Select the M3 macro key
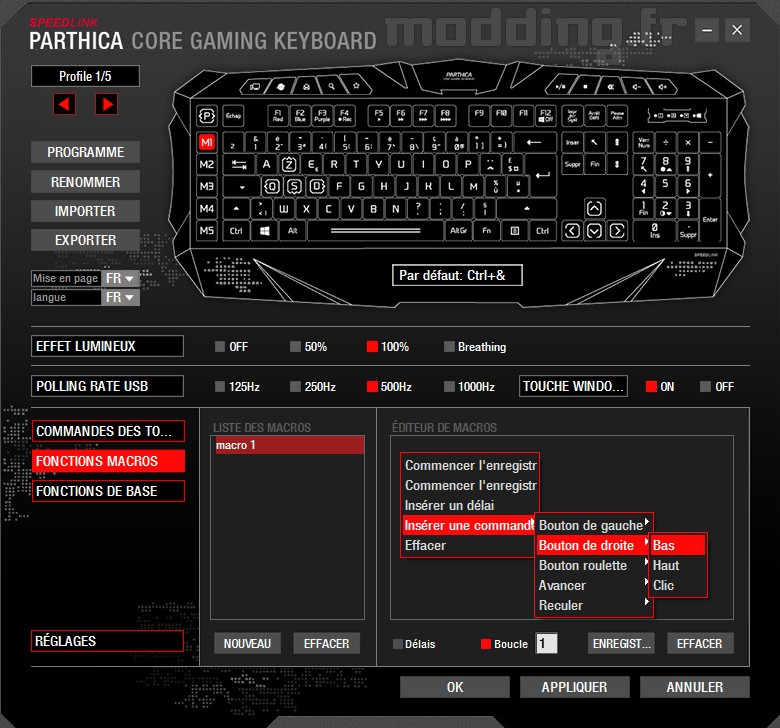 tap(207, 187)
